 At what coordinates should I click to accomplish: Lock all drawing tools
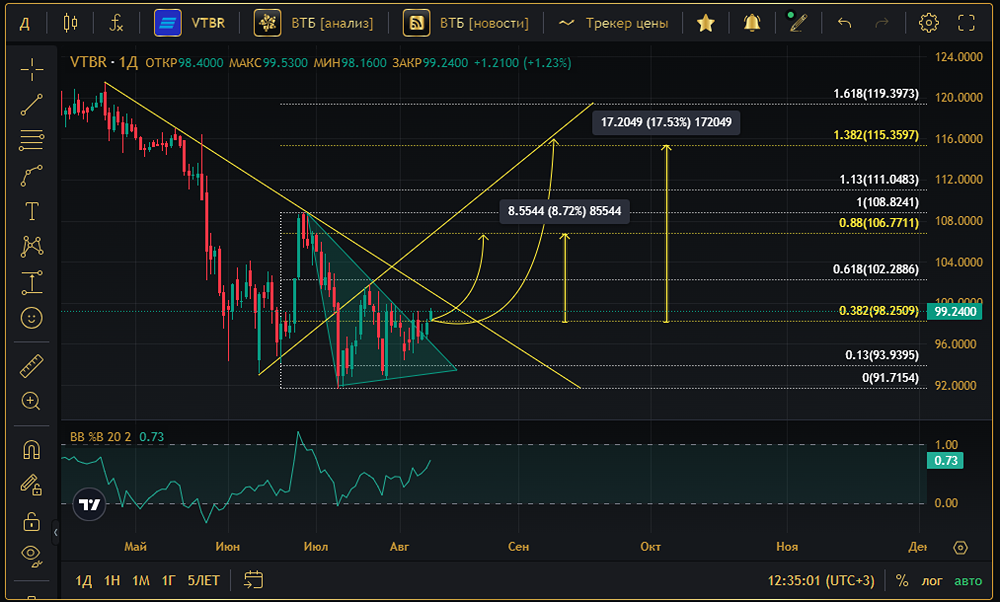pos(31,521)
